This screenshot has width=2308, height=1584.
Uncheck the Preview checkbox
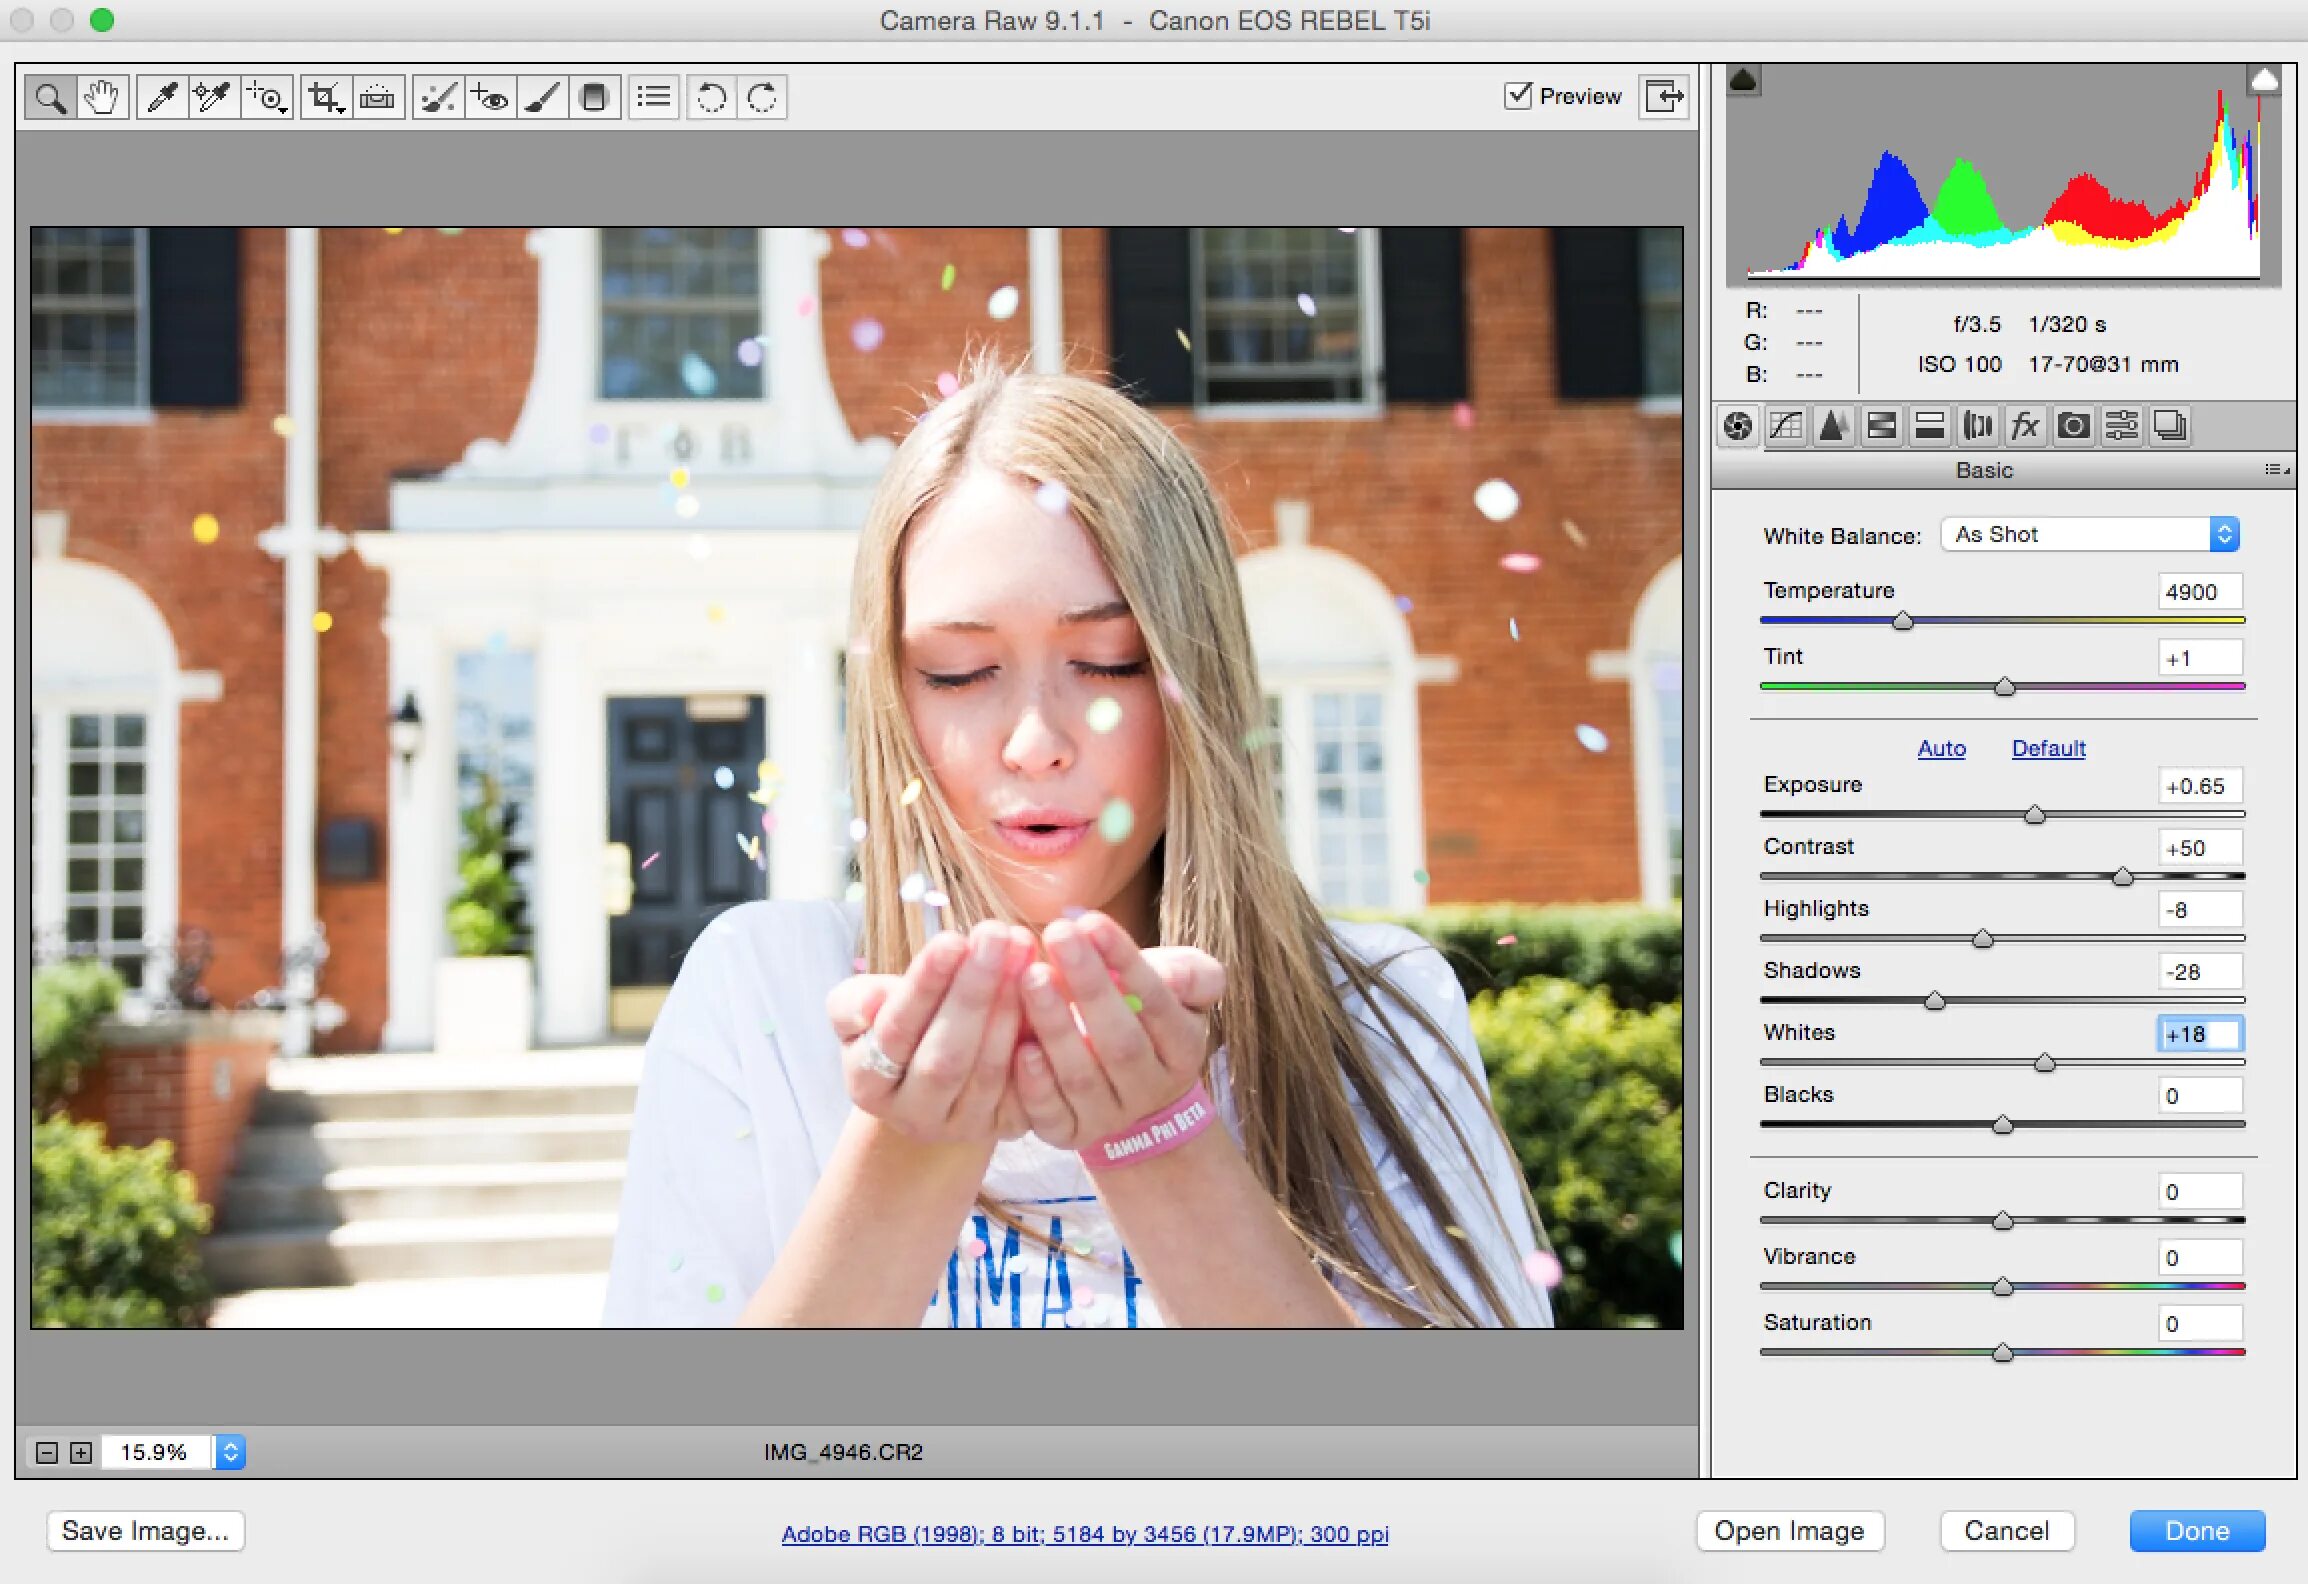tap(1518, 96)
